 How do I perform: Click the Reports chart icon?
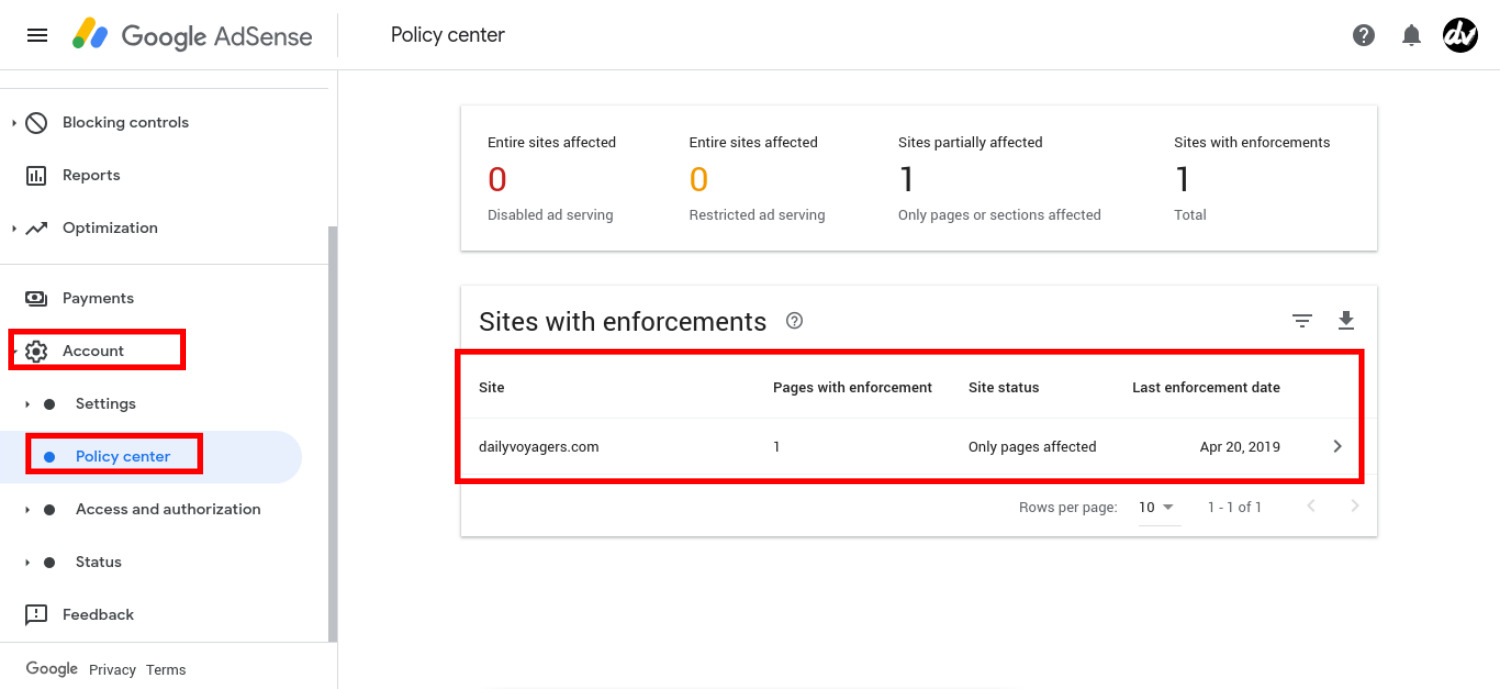click(36, 176)
